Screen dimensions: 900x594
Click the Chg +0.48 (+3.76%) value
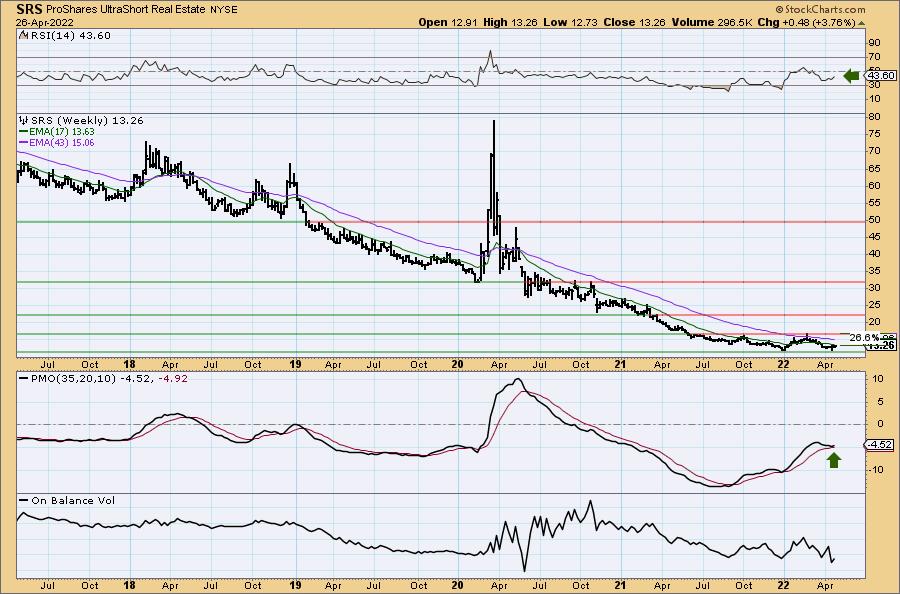806,22
